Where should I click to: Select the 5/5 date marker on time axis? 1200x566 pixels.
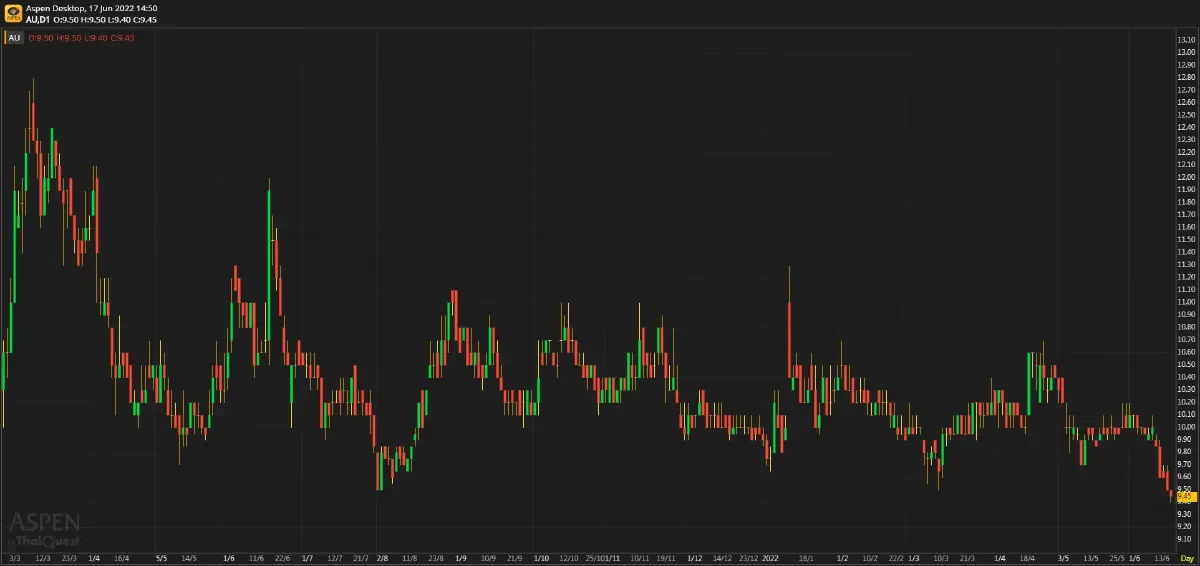(x=162, y=557)
